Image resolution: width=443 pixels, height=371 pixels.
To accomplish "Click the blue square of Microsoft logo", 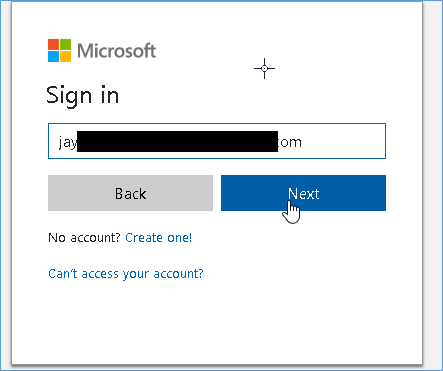I will click(53, 56).
